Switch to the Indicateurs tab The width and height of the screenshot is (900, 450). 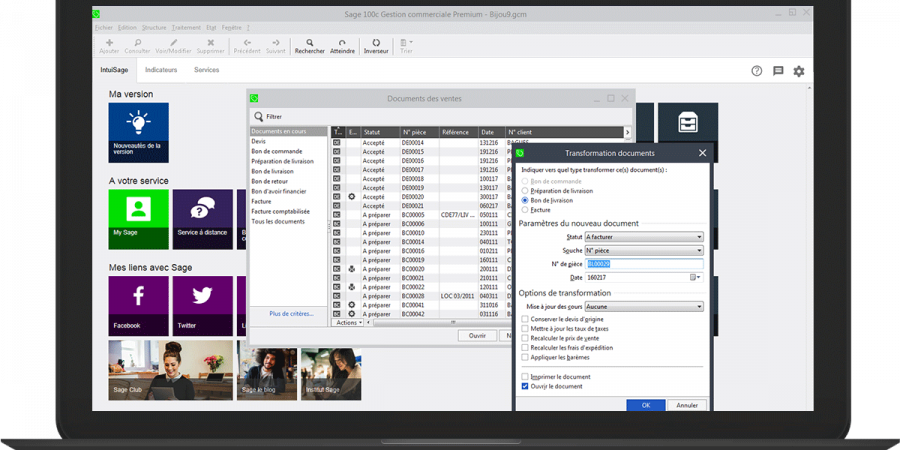[x=161, y=70]
